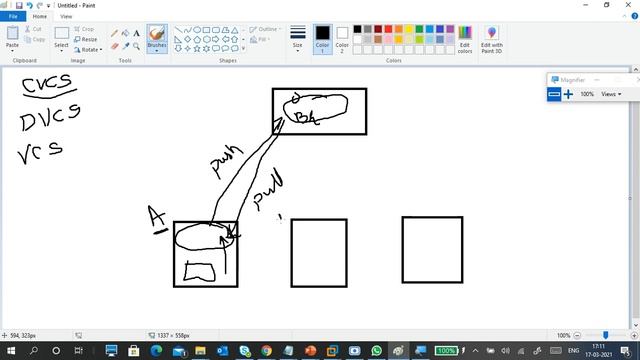Pick the Line shape
Viewport: 640px width, 360px height.
pyautogui.click(x=178, y=30)
